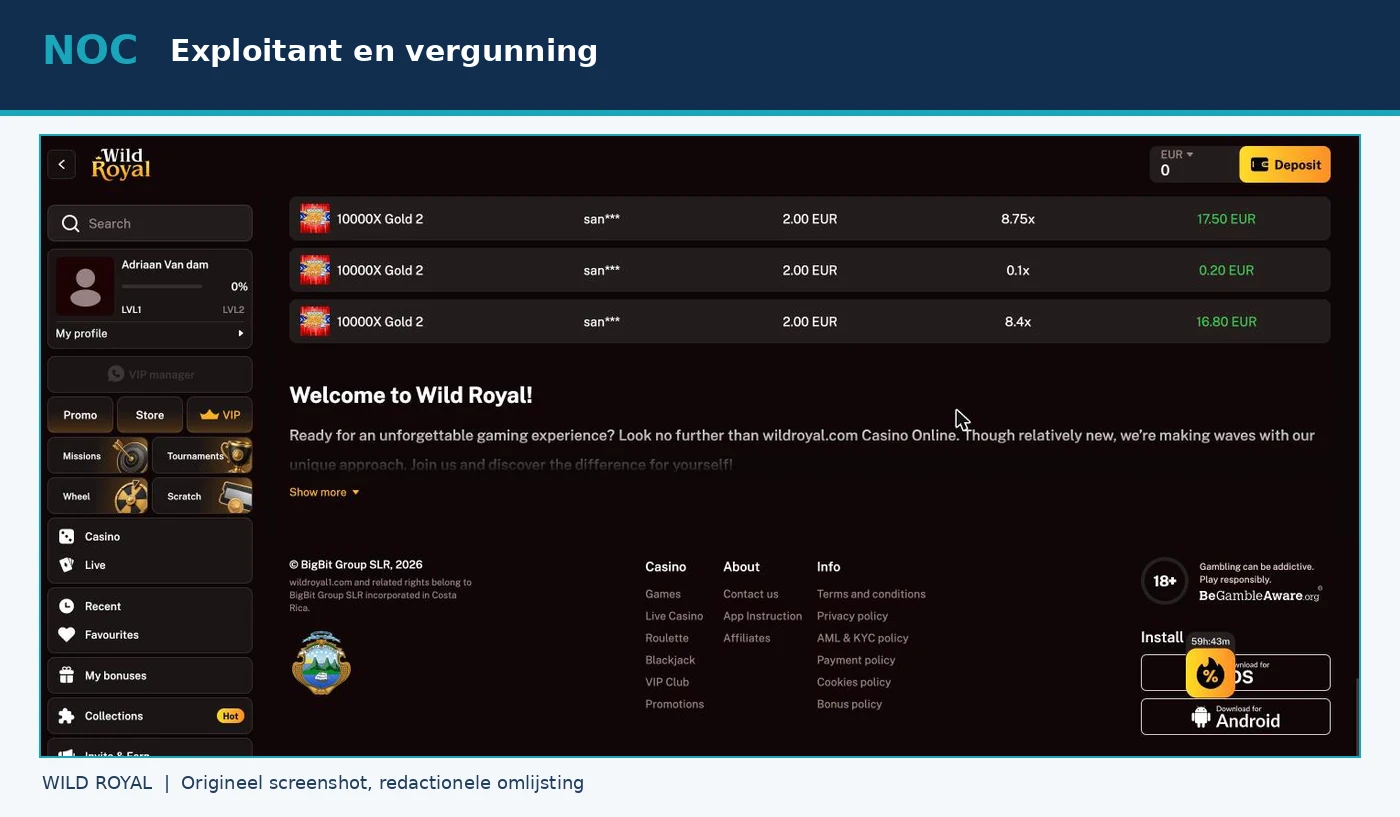
Task: Open the Wild Royal logo home link
Action: click(x=121, y=164)
